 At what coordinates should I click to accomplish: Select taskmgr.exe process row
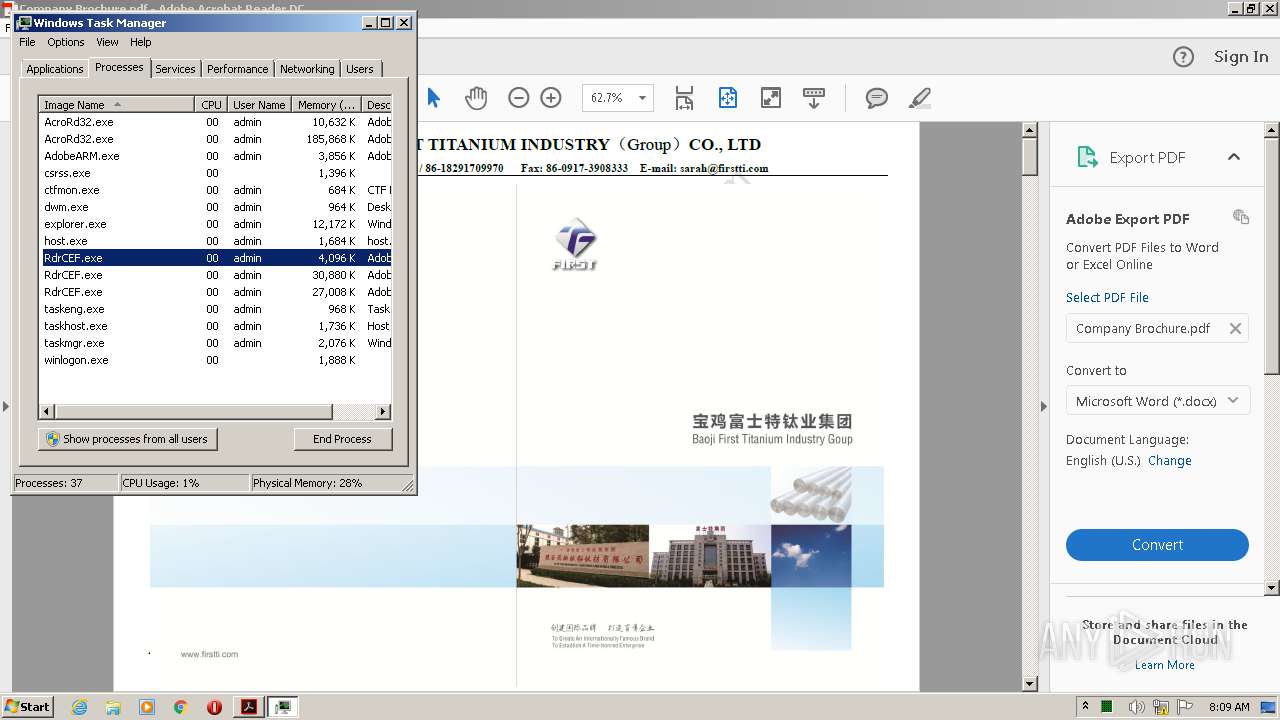[215, 343]
